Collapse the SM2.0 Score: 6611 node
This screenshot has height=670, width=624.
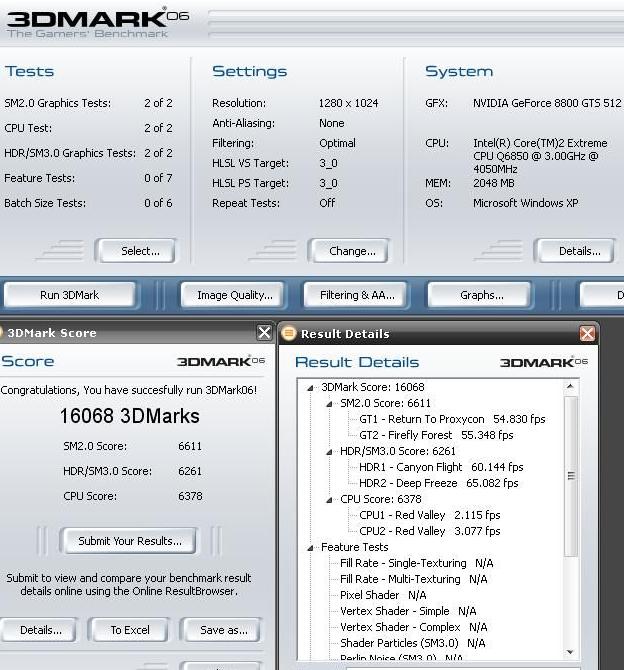pyautogui.click(x=329, y=404)
